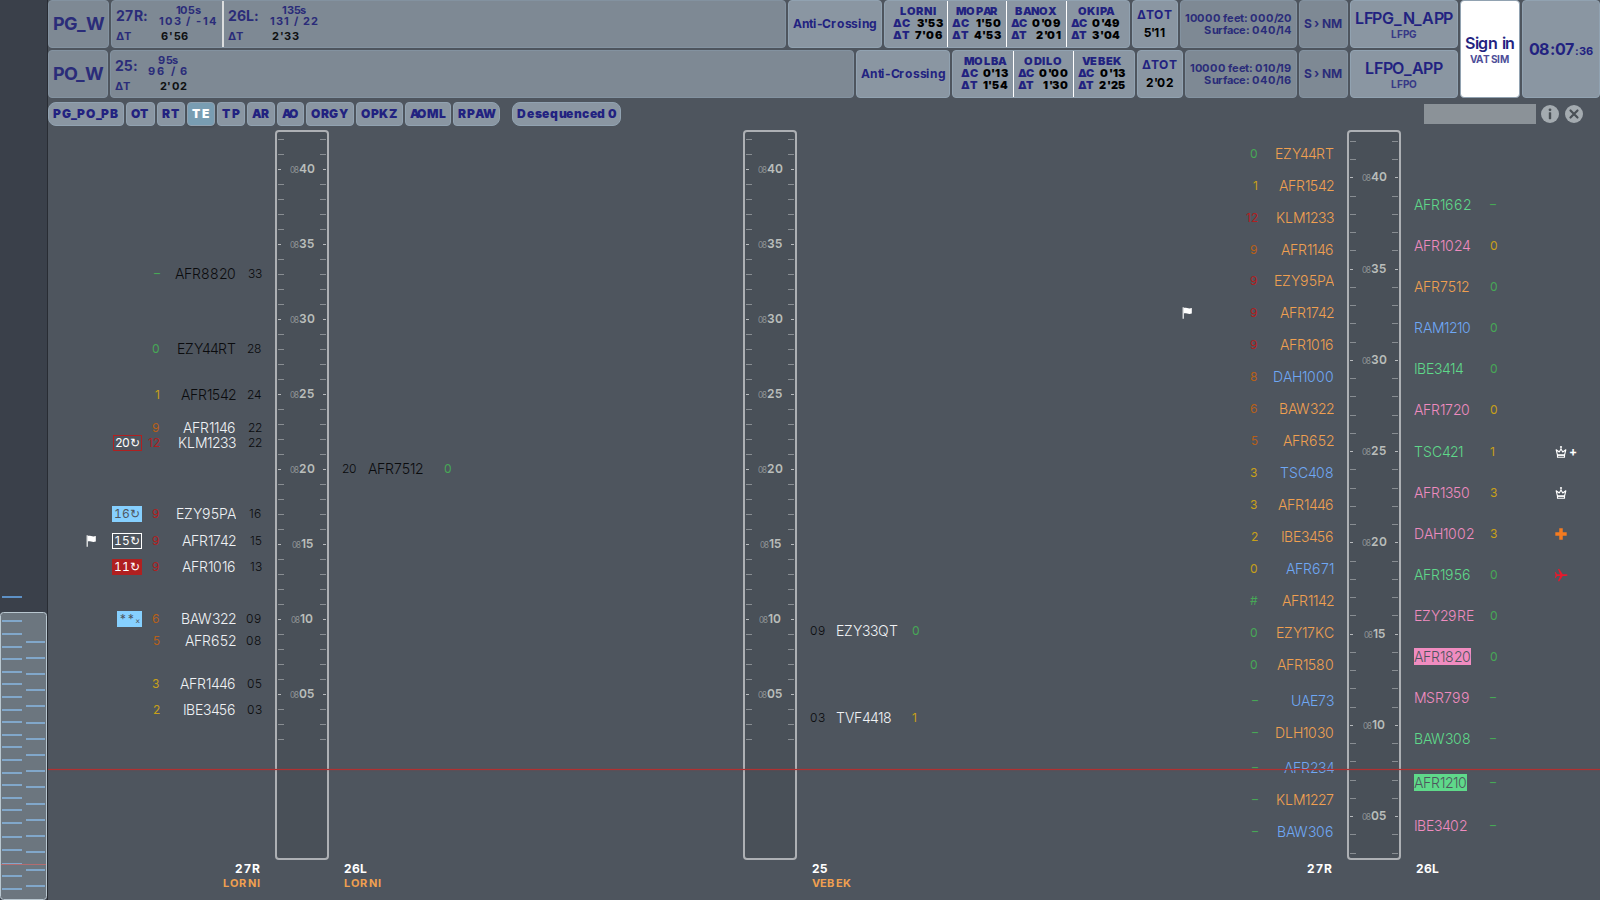Click the timeline zoom slider at far left
The height and width of the screenshot is (900, 1600).
click(x=23, y=756)
